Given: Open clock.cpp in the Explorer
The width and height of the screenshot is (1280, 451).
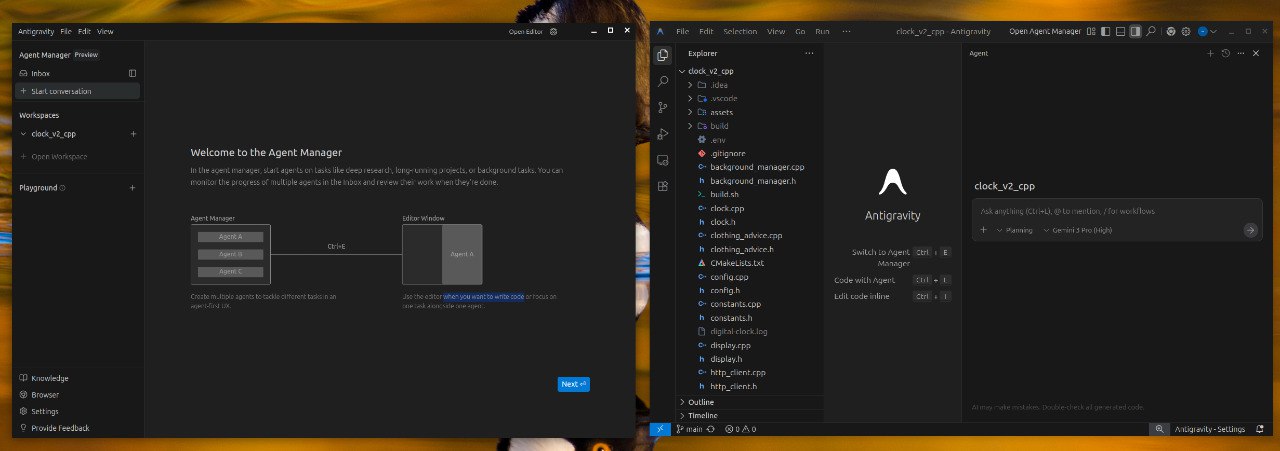Looking at the screenshot, I should click(x=726, y=208).
